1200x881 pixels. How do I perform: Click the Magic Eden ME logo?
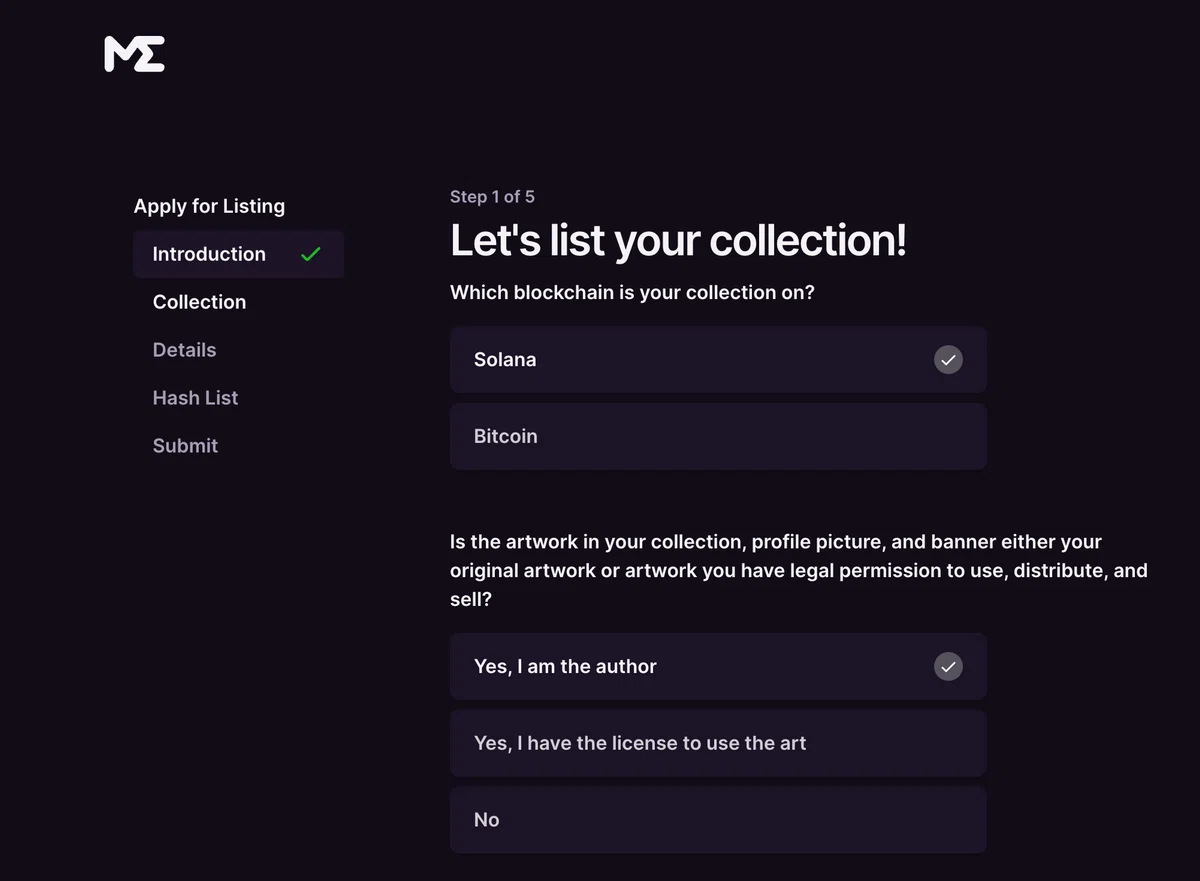point(134,54)
